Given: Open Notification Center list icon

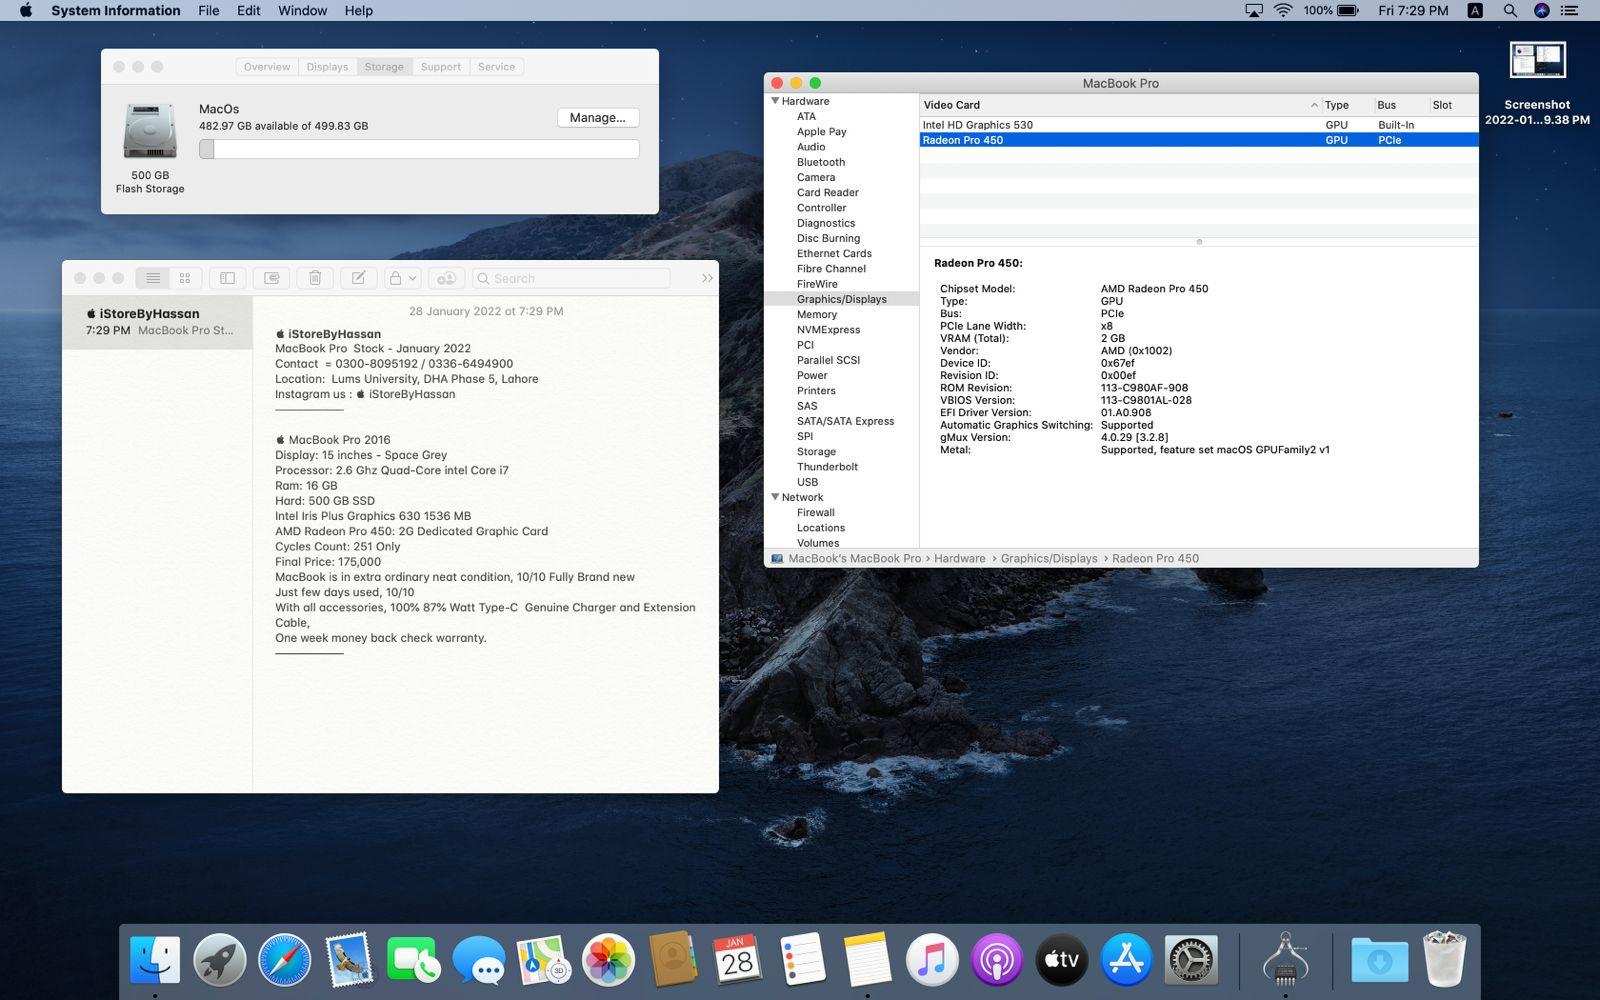Looking at the screenshot, I should [1571, 10].
